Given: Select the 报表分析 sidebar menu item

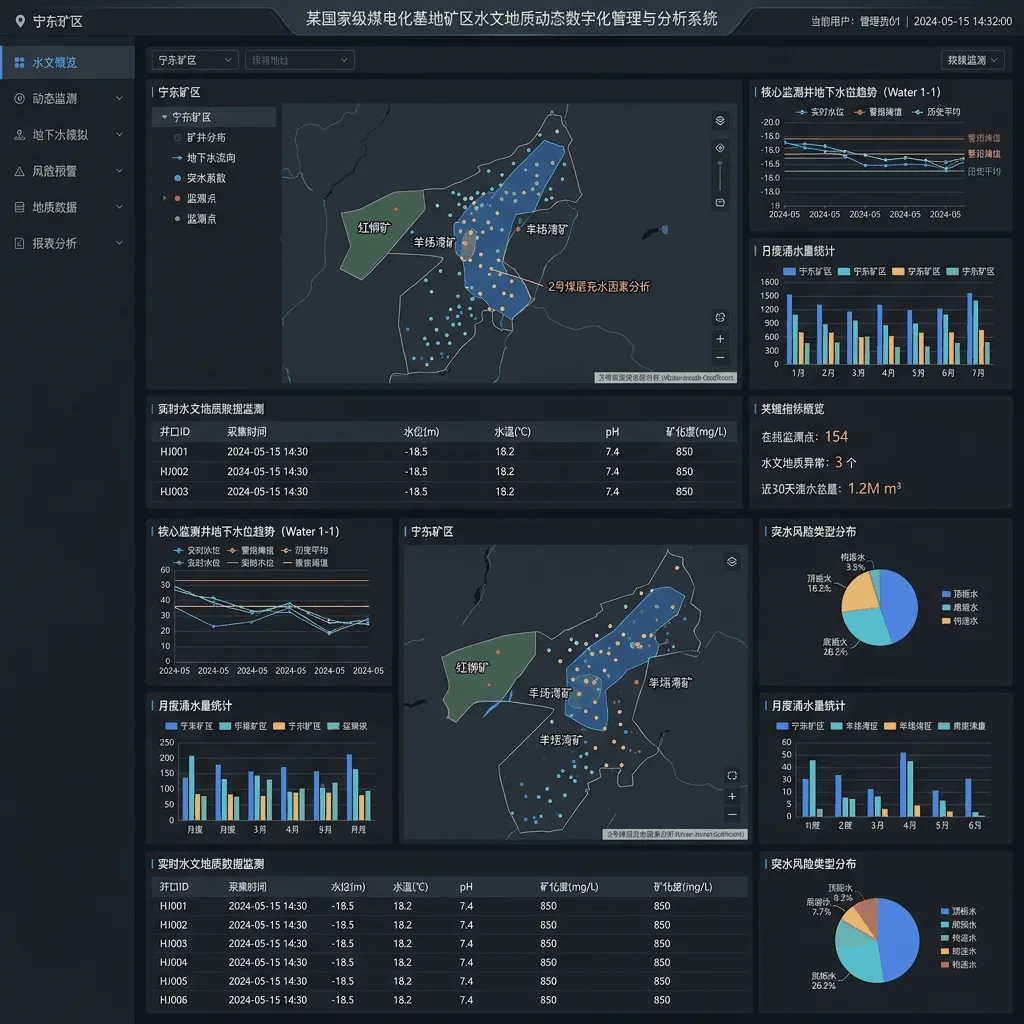Looking at the screenshot, I should (67, 244).
